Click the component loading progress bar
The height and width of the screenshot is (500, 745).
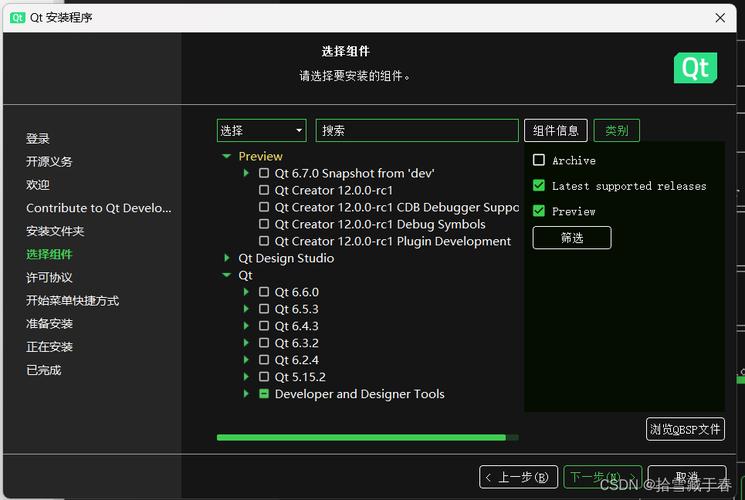coord(367,437)
